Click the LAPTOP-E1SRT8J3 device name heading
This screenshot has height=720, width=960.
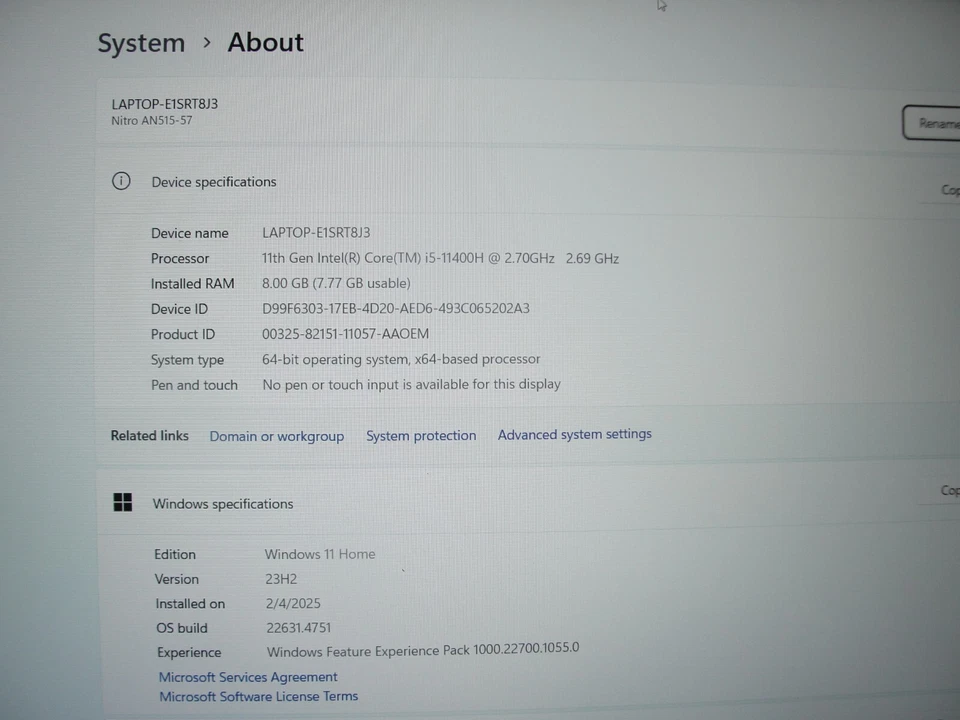tap(164, 104)
